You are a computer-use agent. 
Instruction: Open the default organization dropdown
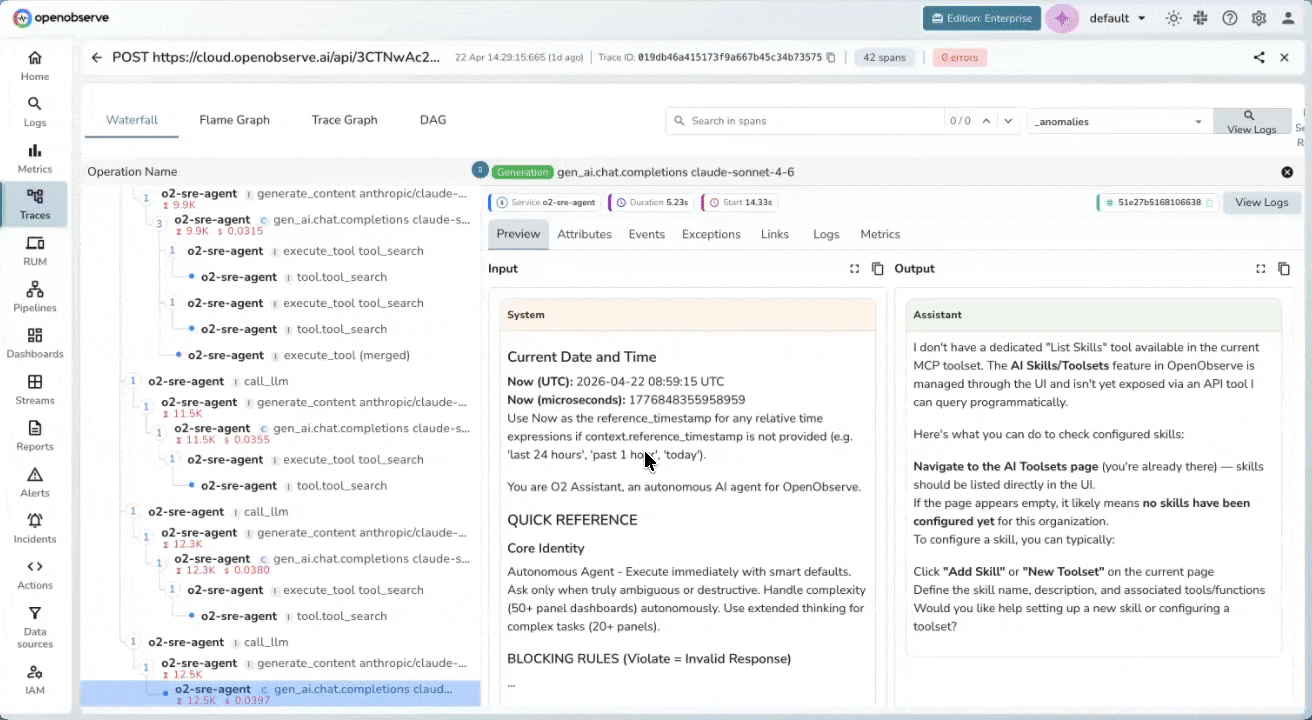1117,18
